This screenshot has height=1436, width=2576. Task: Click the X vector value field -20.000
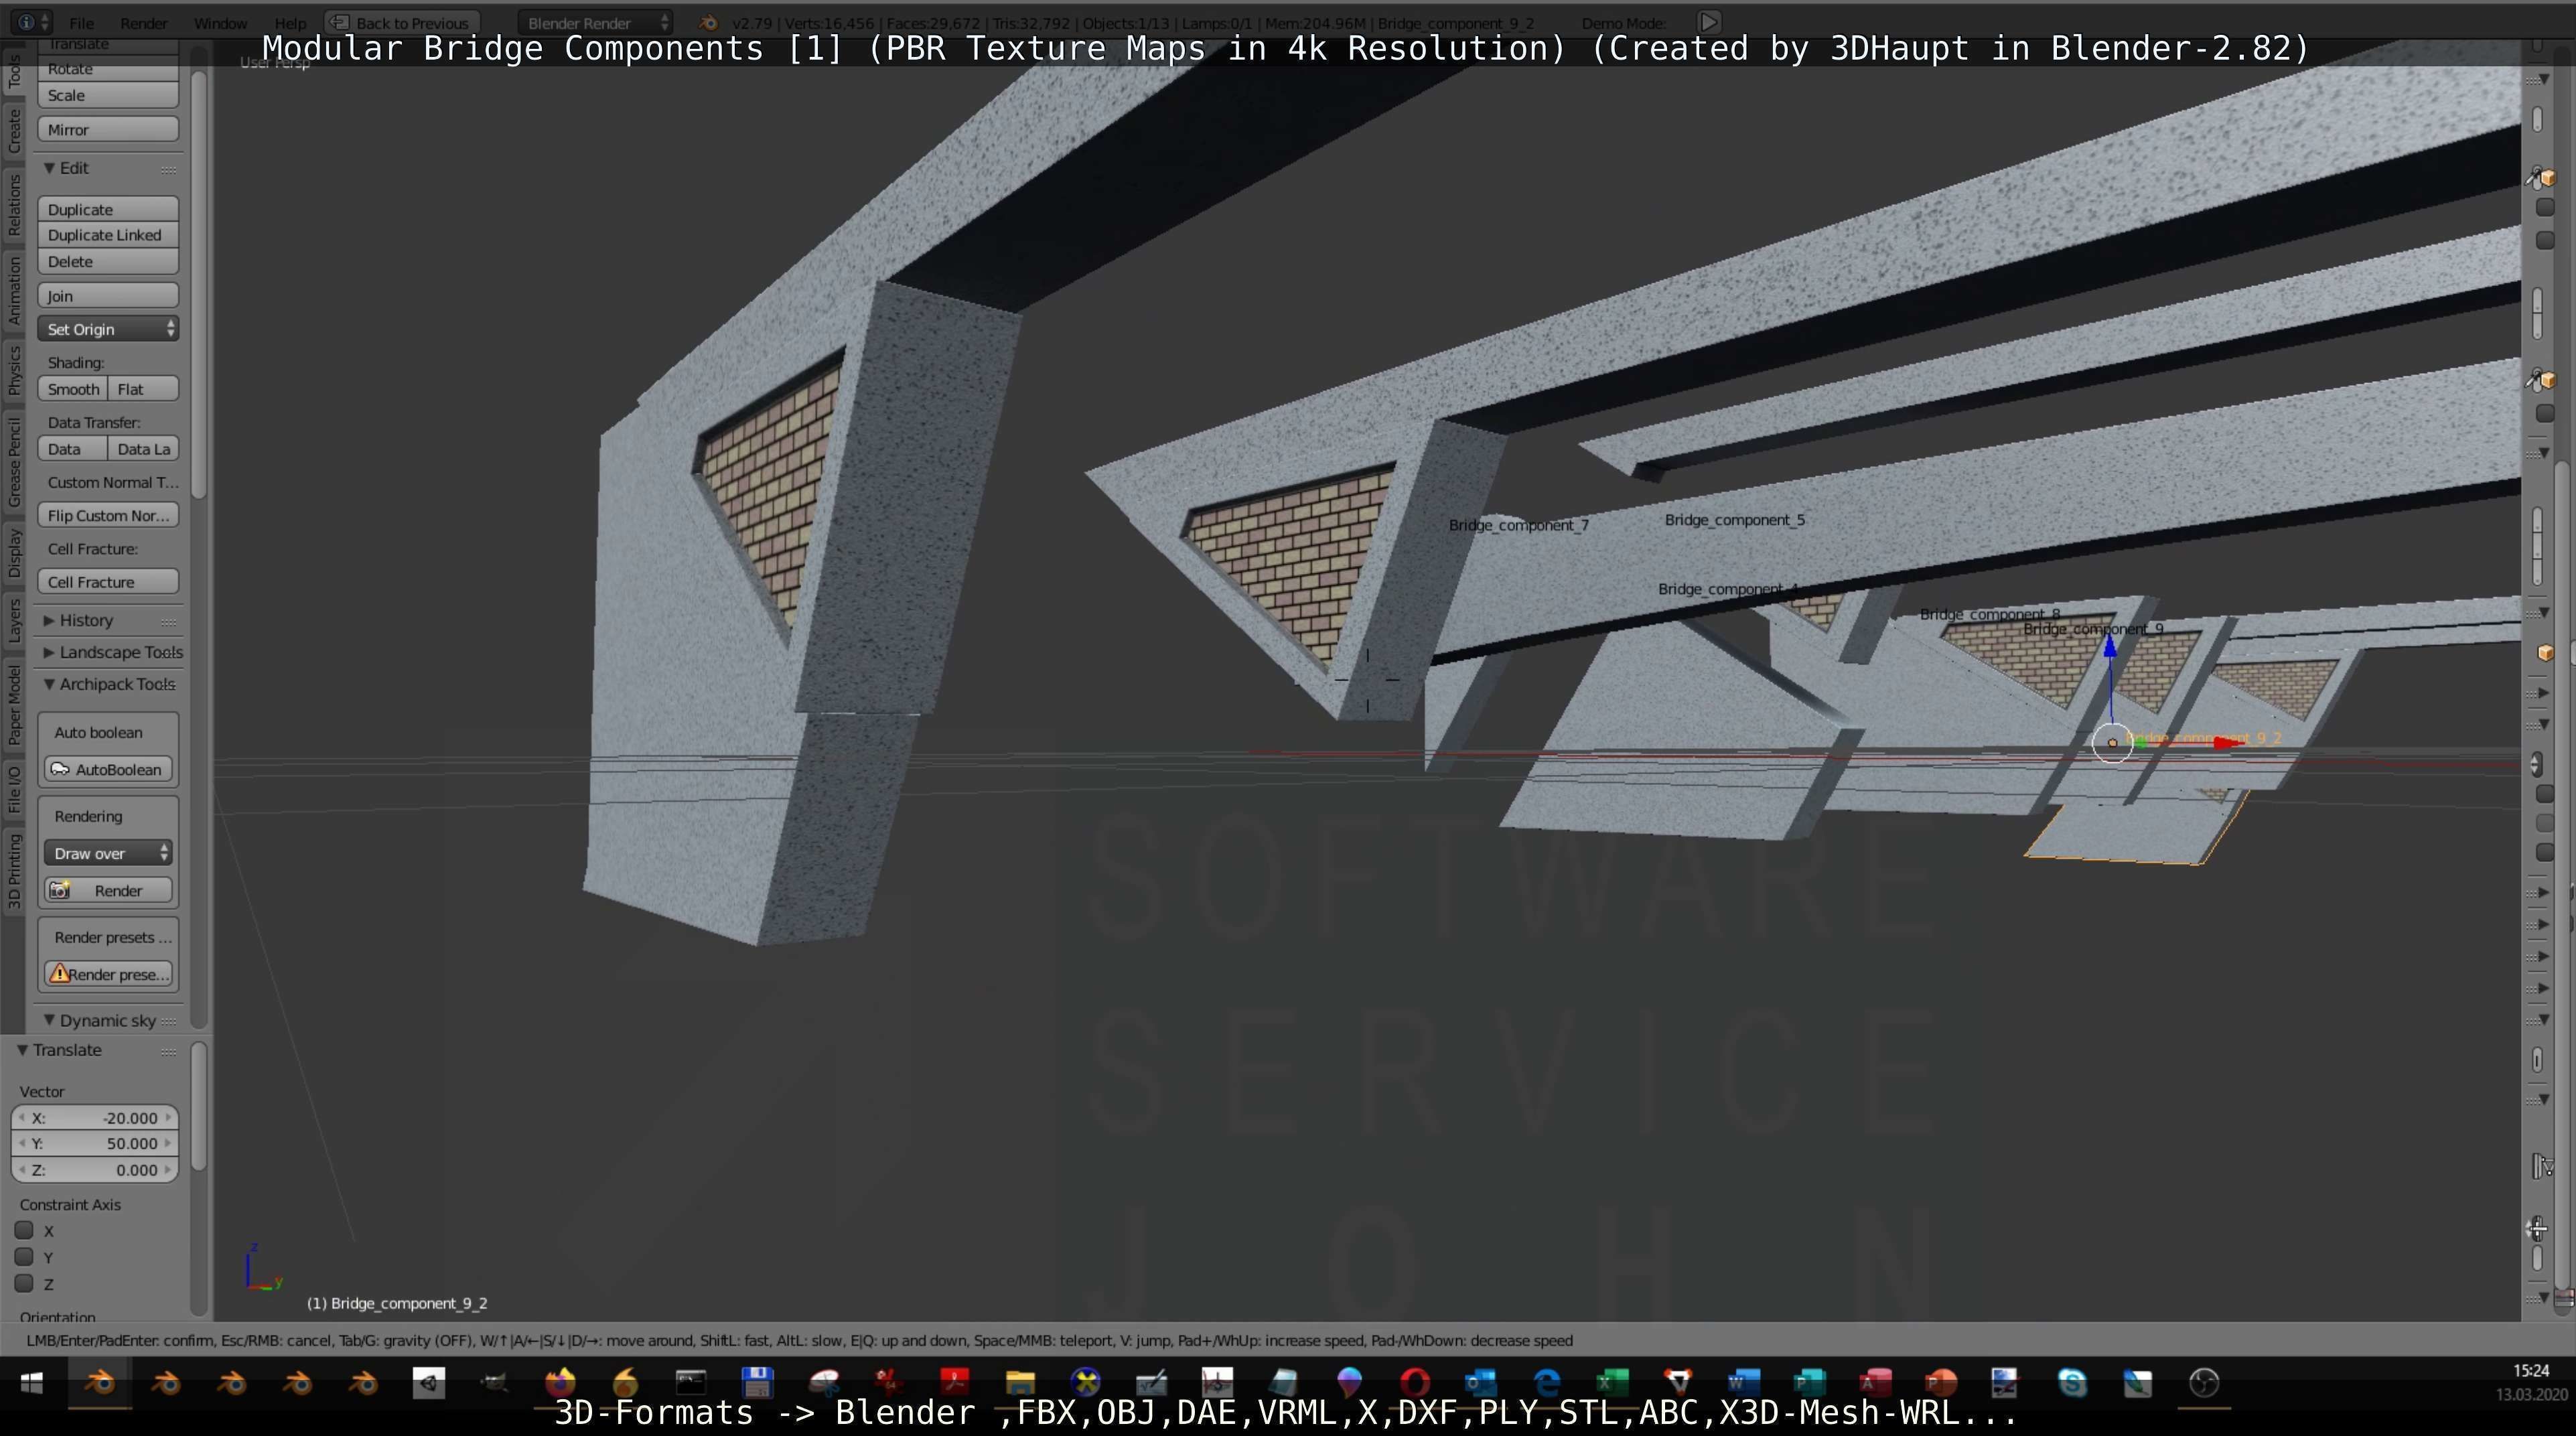tap(95, 1118)
